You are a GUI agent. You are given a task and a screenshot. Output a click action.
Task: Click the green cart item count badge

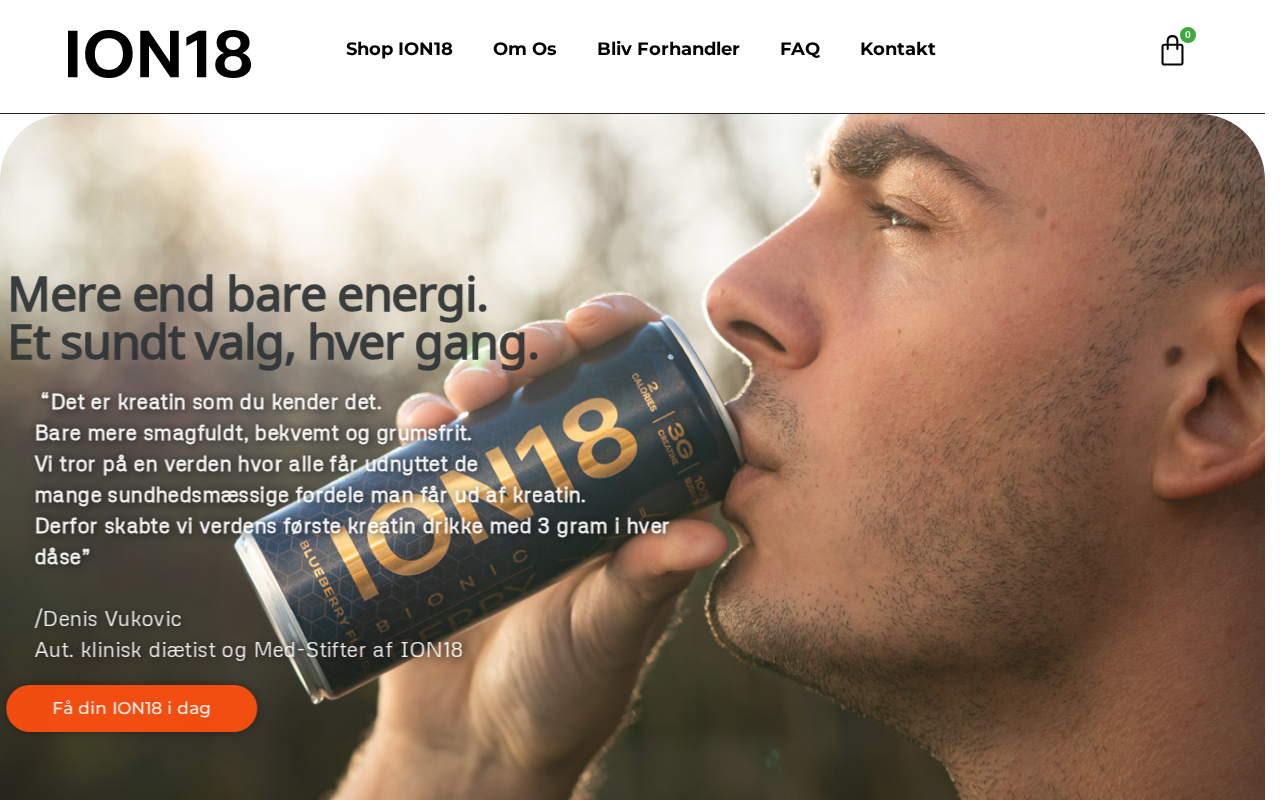pyautogui.click(x=1188, y=35)
